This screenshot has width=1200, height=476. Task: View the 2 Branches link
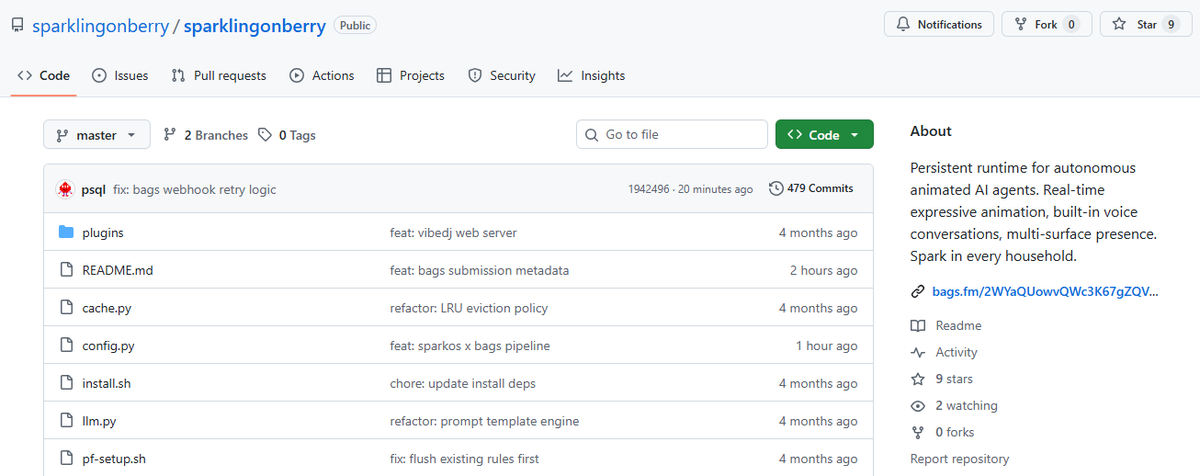pos(205,135)
